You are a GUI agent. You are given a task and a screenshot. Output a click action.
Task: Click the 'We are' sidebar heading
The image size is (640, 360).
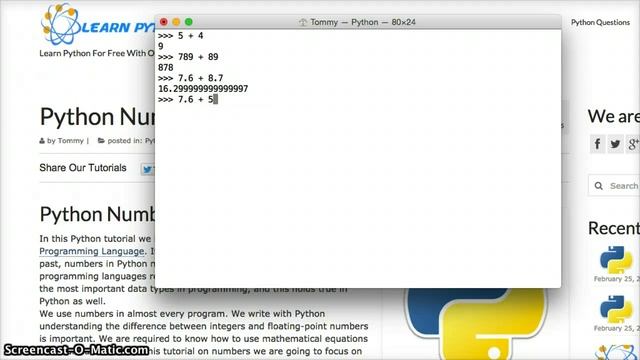tap(613, 117)
